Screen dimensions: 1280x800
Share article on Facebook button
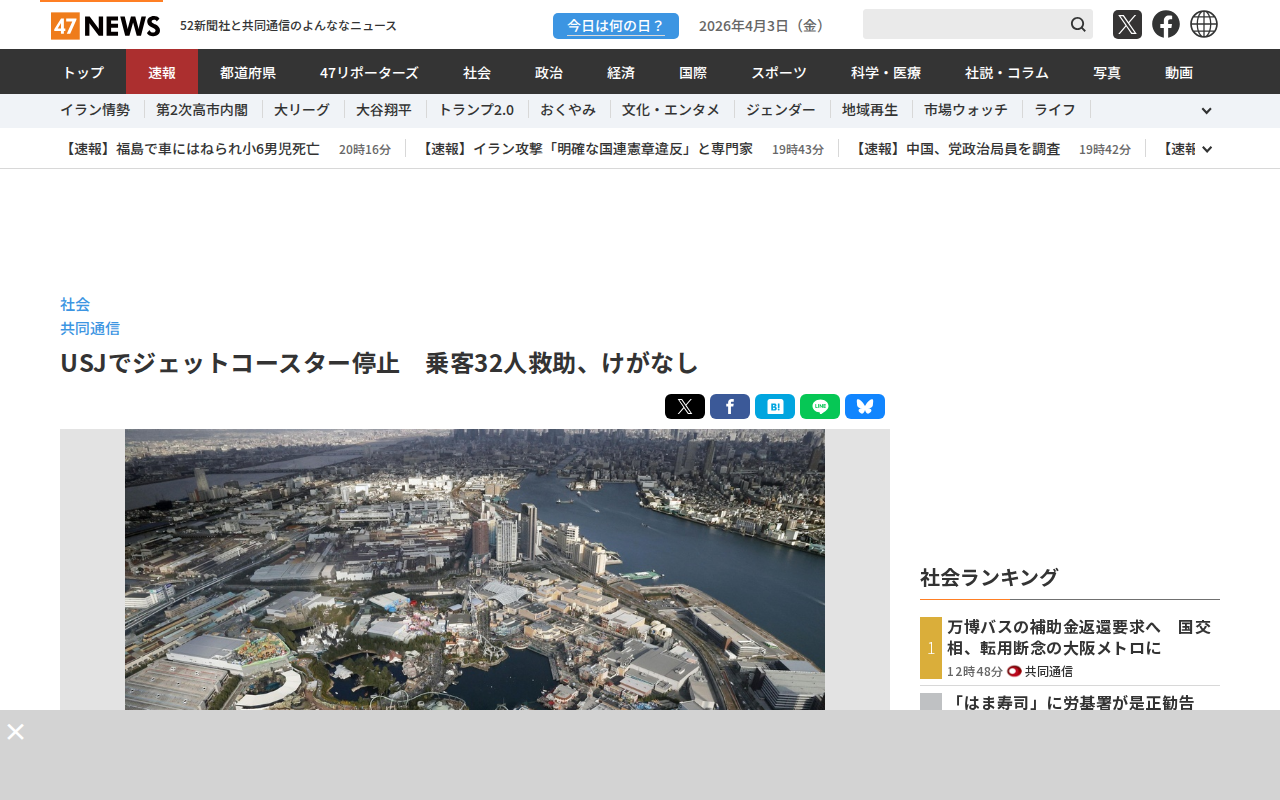[x=730, y=407]
